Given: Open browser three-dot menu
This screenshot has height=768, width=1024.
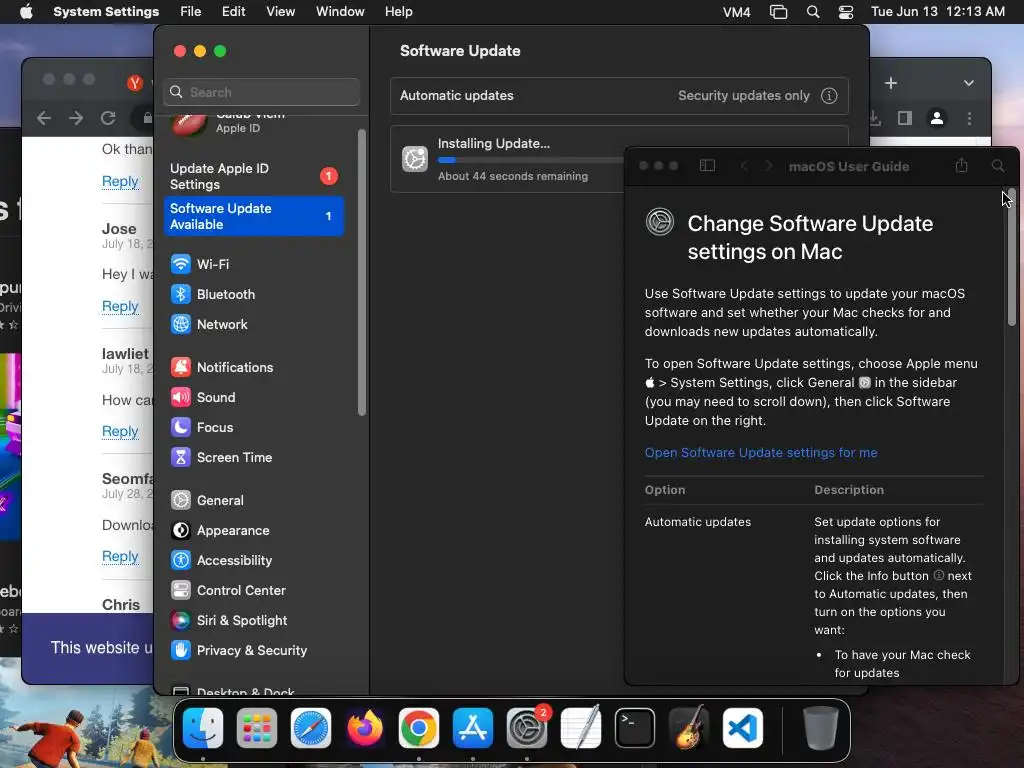Looking at the screenshot, I should [x=969, y=118].
